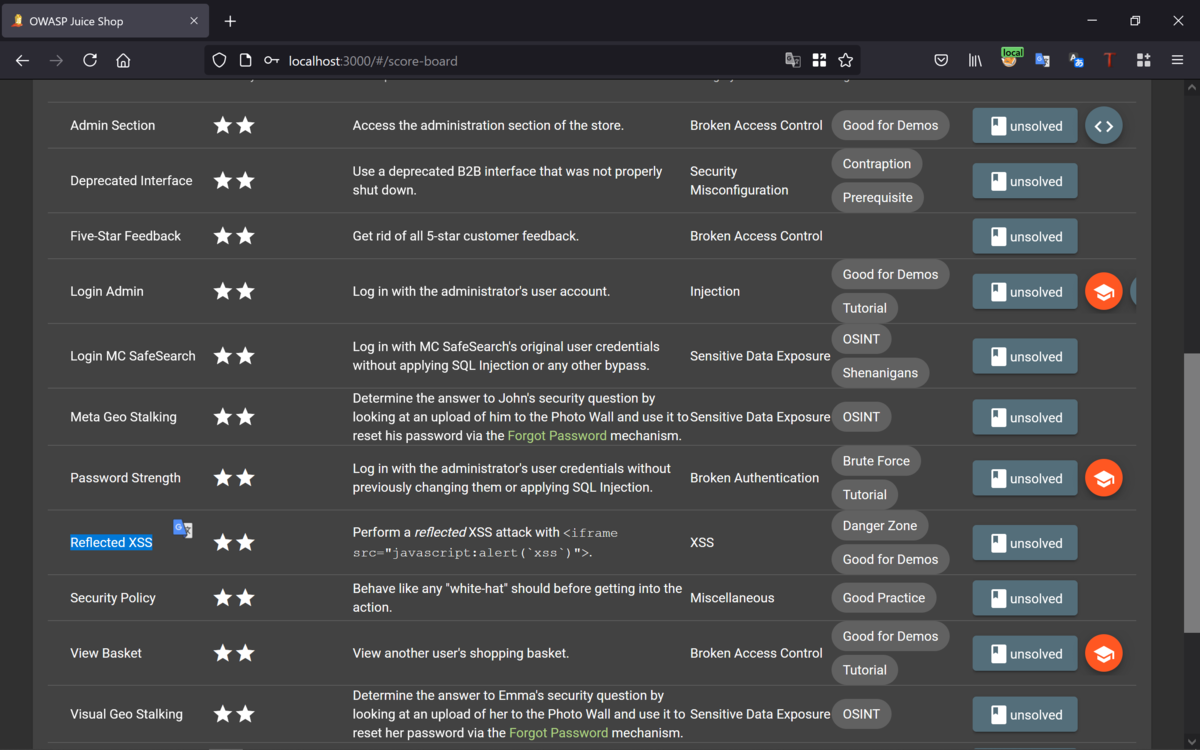Open the tracking protection shield icon
Image resolution: width=1200 pixels, height=750 pixels.
(219, 60)
